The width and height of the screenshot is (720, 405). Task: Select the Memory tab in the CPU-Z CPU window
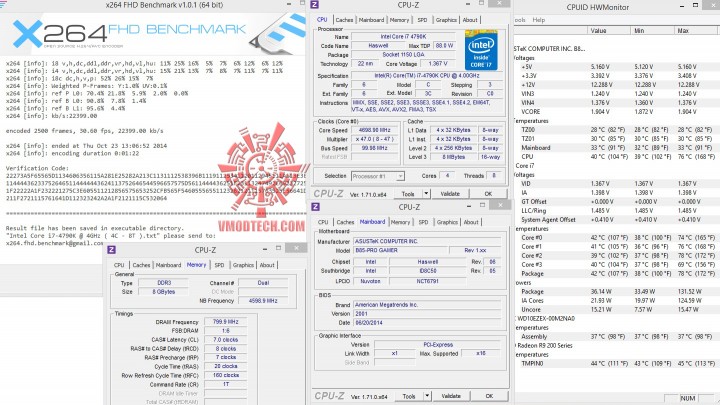(399, 20)
